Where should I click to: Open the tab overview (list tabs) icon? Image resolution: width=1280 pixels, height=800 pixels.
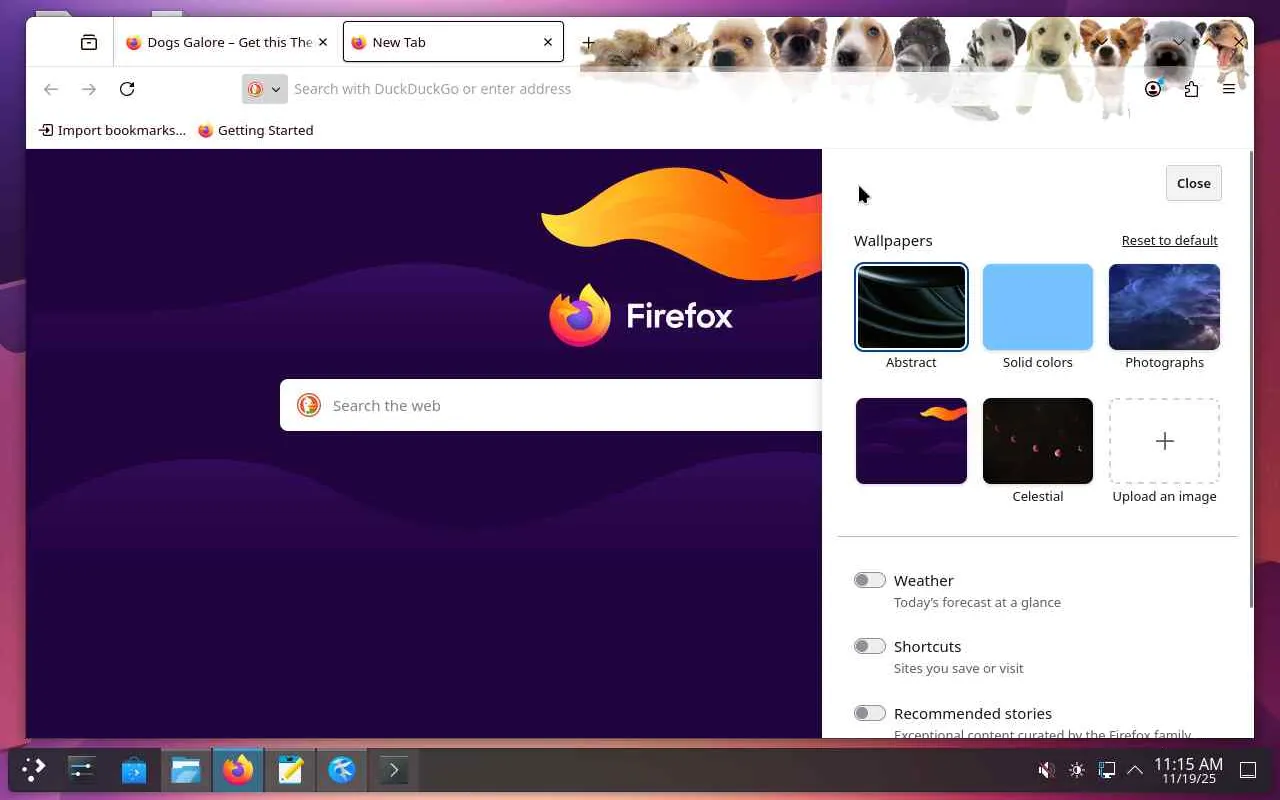click(x=89, y=42)
